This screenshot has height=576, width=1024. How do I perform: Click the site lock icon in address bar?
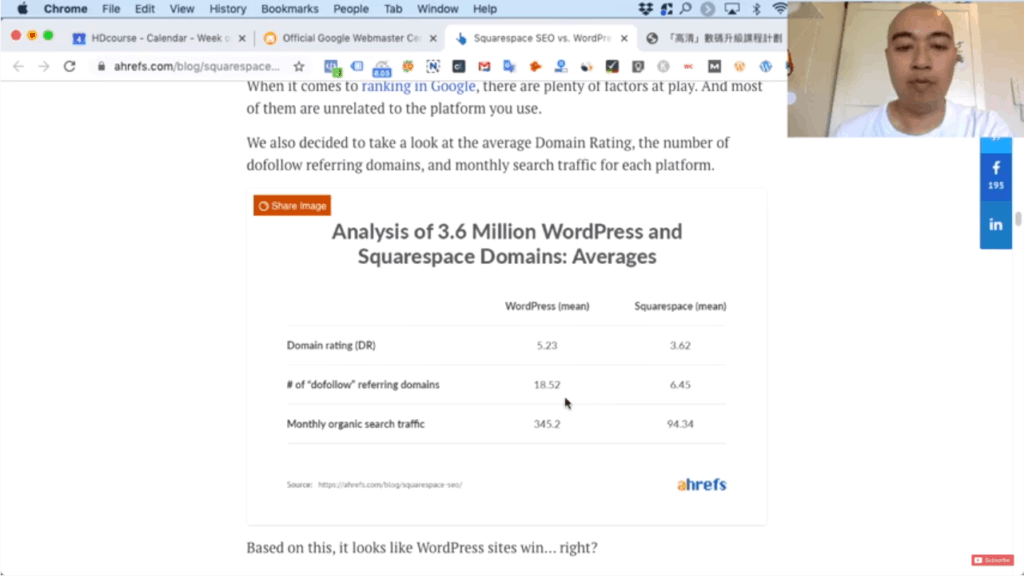click(101, 66)
